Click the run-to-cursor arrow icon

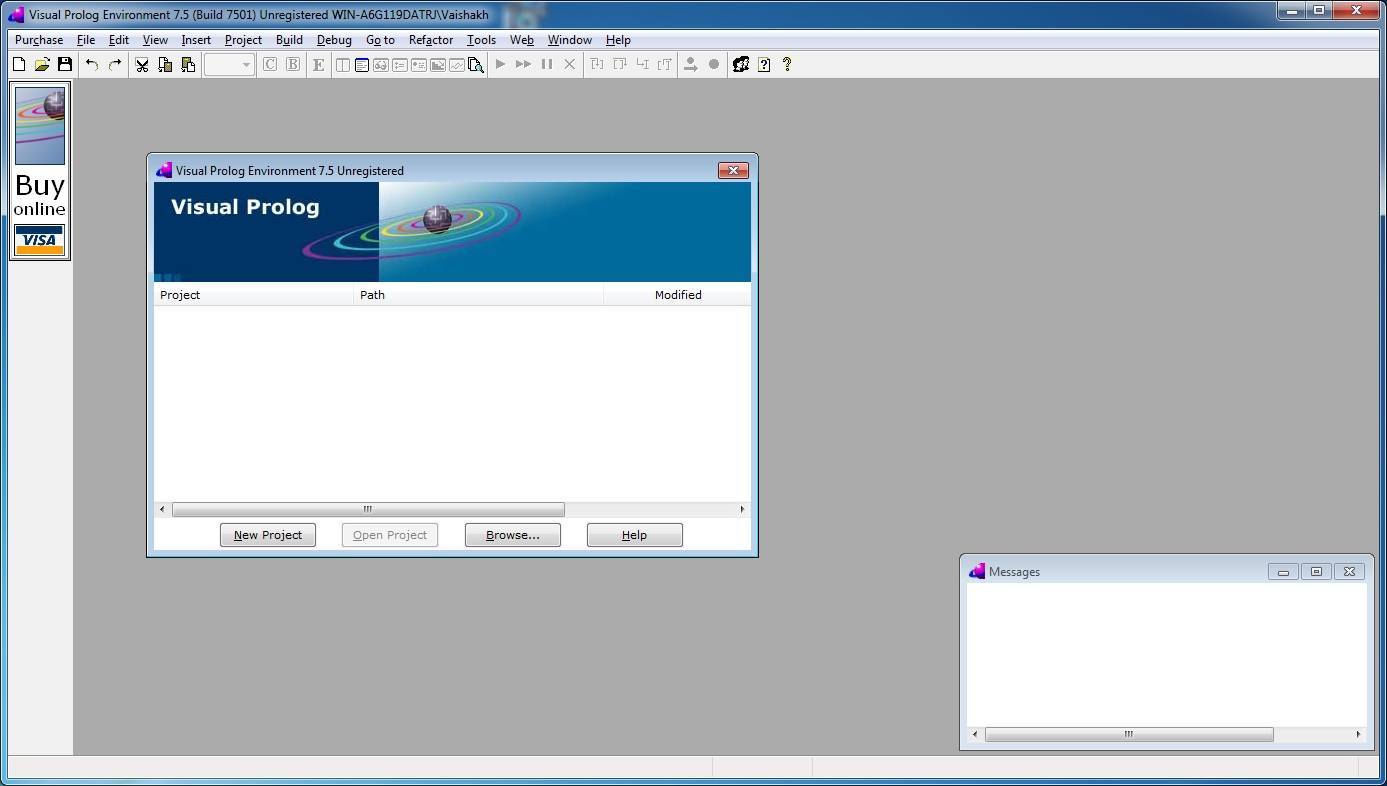pyautogui.click(x=690, y=64)
